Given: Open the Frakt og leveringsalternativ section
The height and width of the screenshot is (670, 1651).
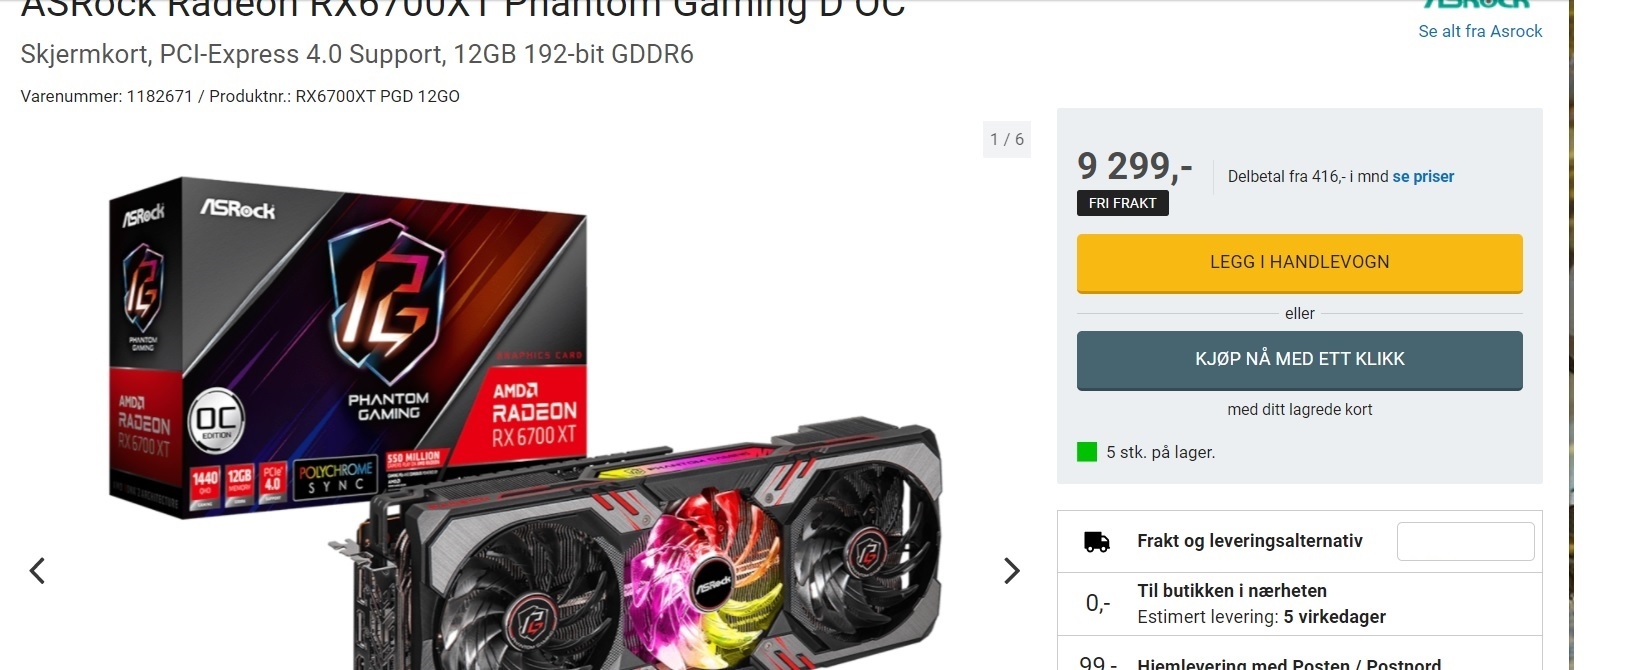Looking at the screenshot, I should [x=1250, y=541].
